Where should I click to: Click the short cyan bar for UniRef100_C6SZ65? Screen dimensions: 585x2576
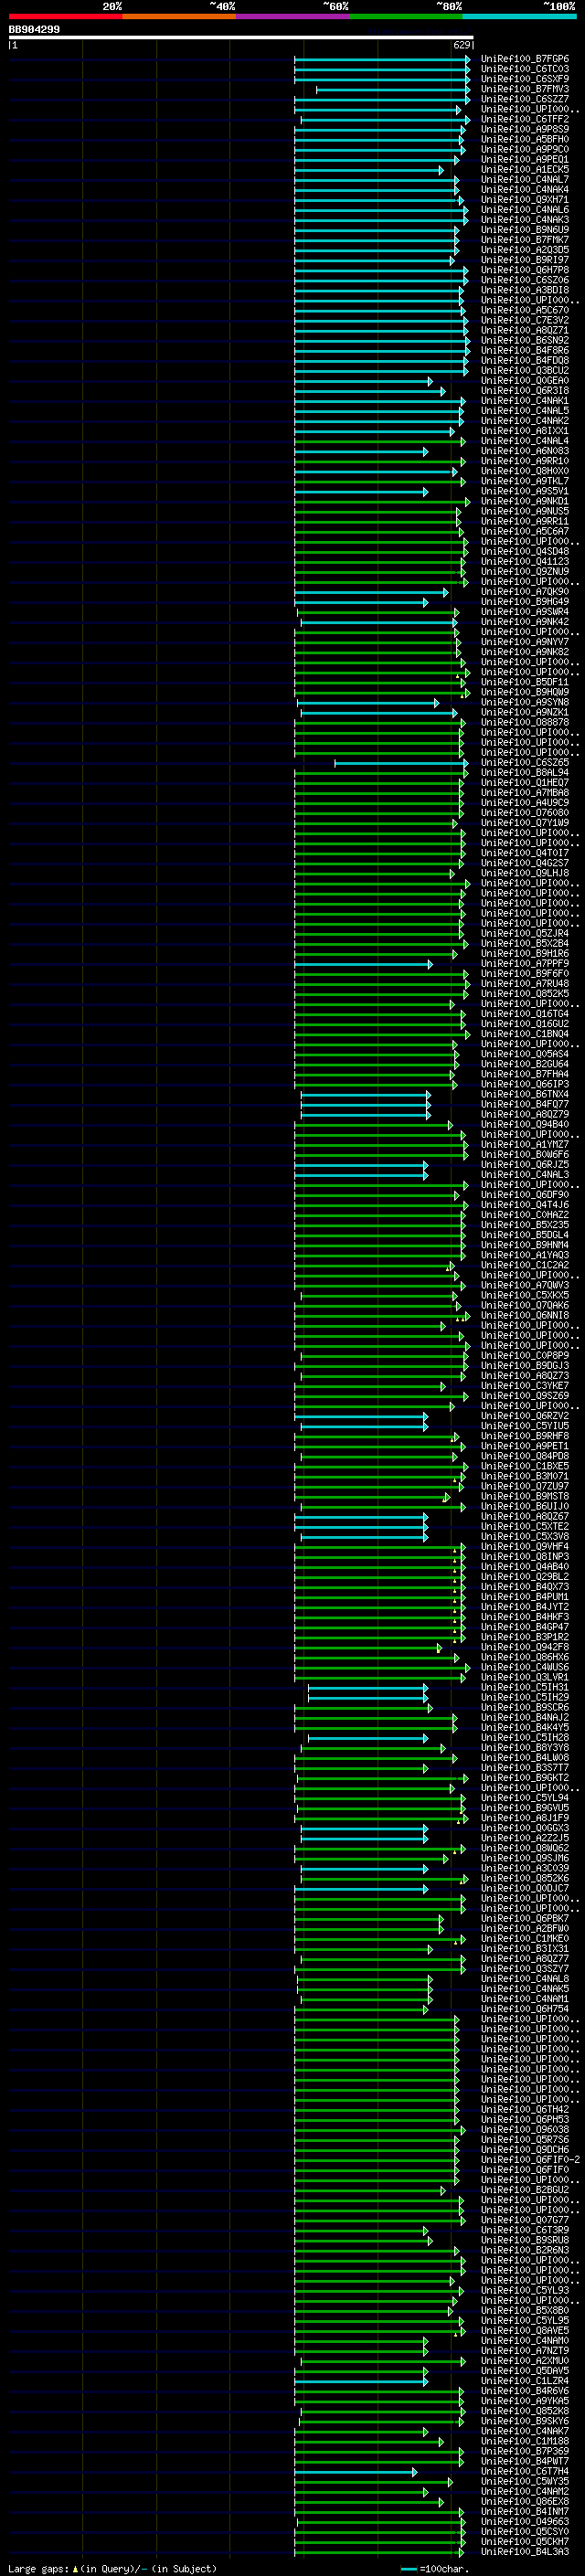coord(401,763)
